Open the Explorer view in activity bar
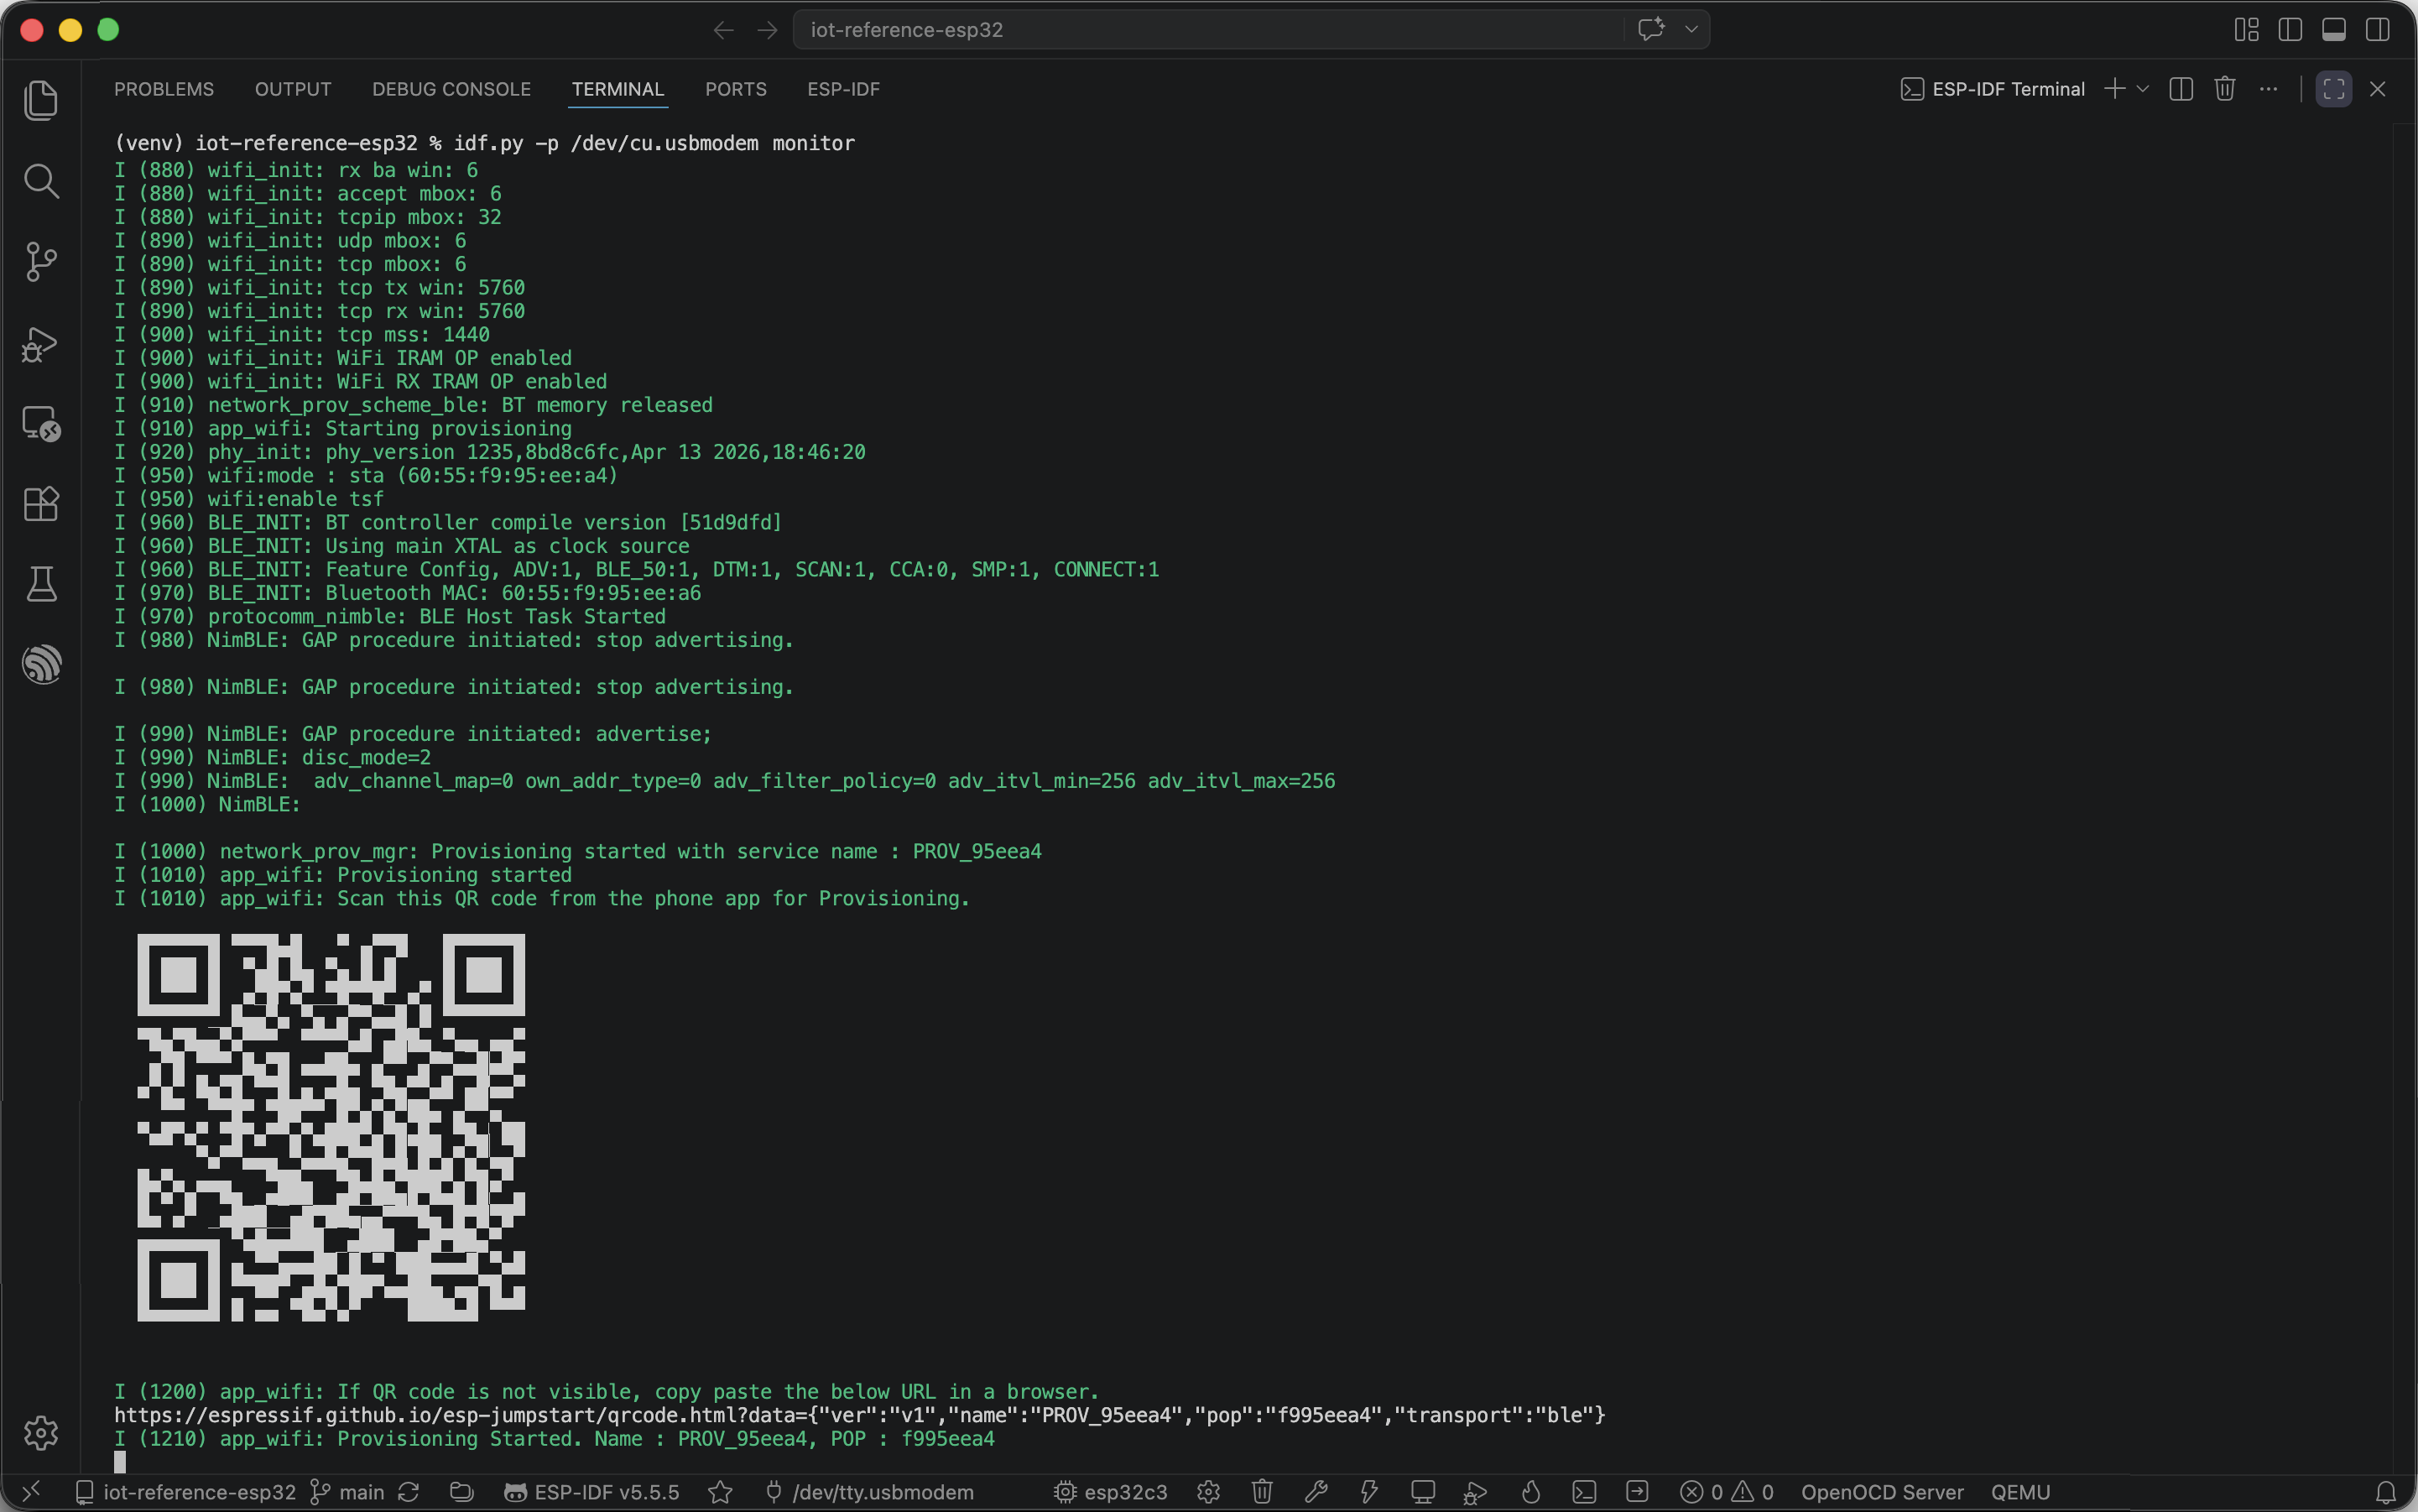 tap(41, 100)
